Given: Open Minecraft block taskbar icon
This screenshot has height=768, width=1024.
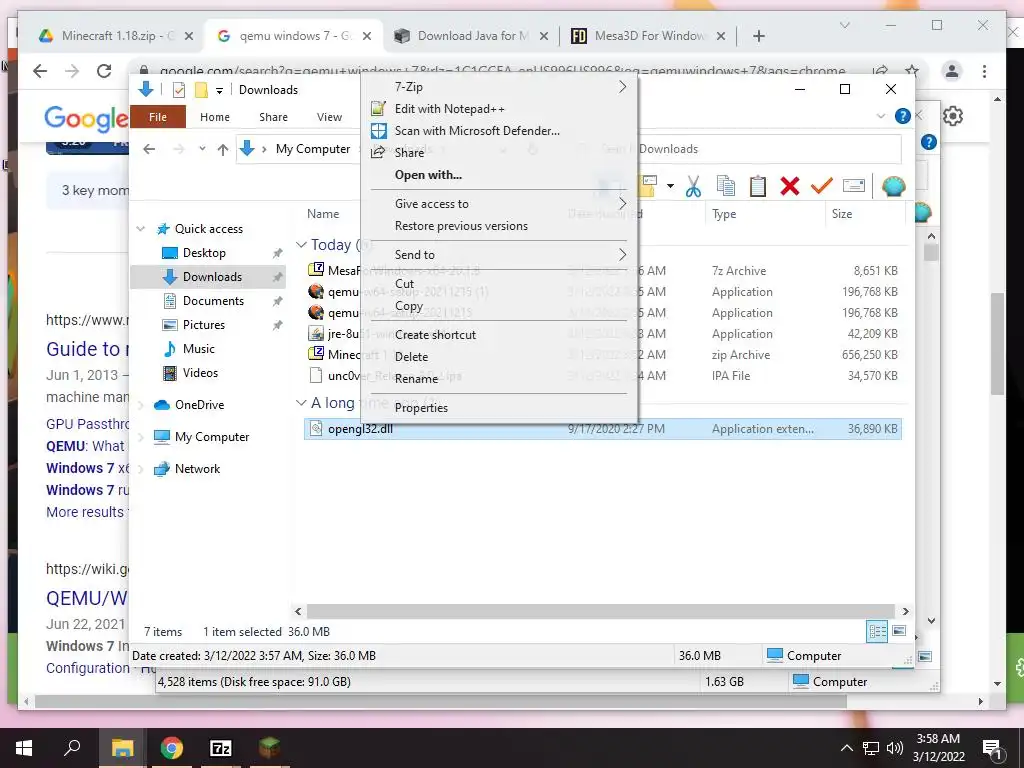Looking at the screenshot, I should tap(269, 748).
